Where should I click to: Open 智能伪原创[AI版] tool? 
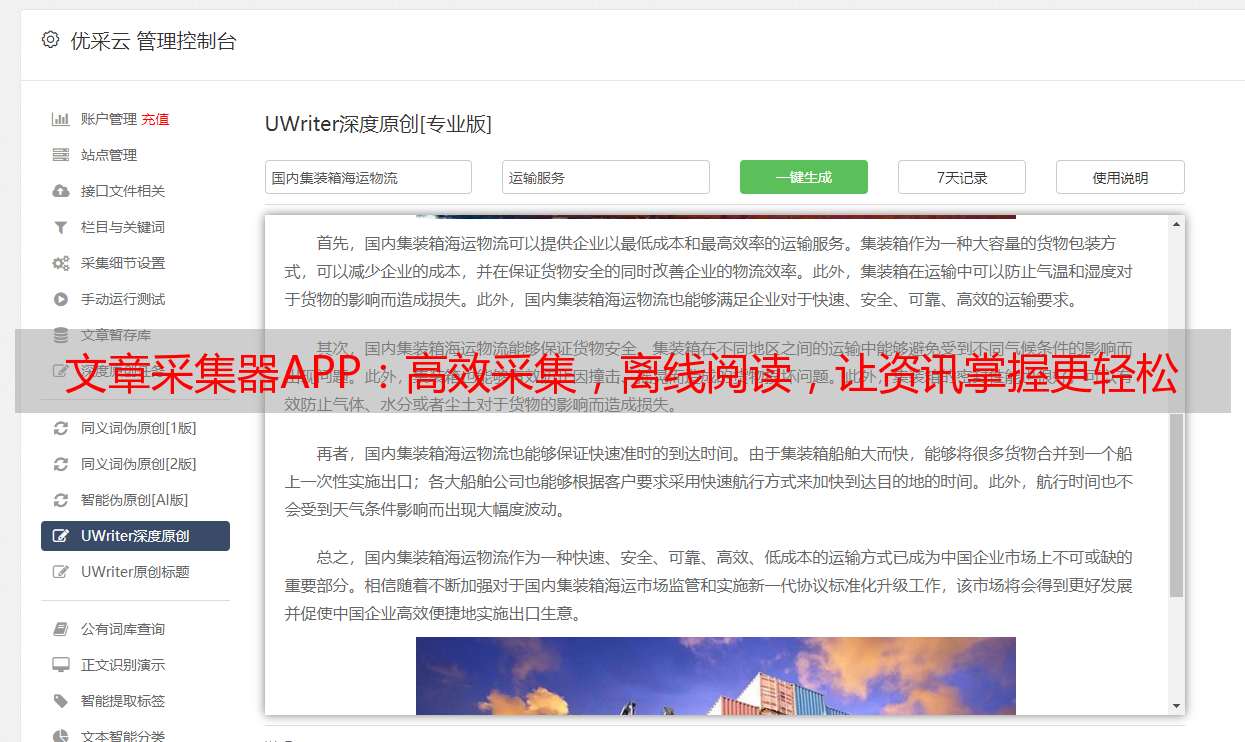click(135, 500)
